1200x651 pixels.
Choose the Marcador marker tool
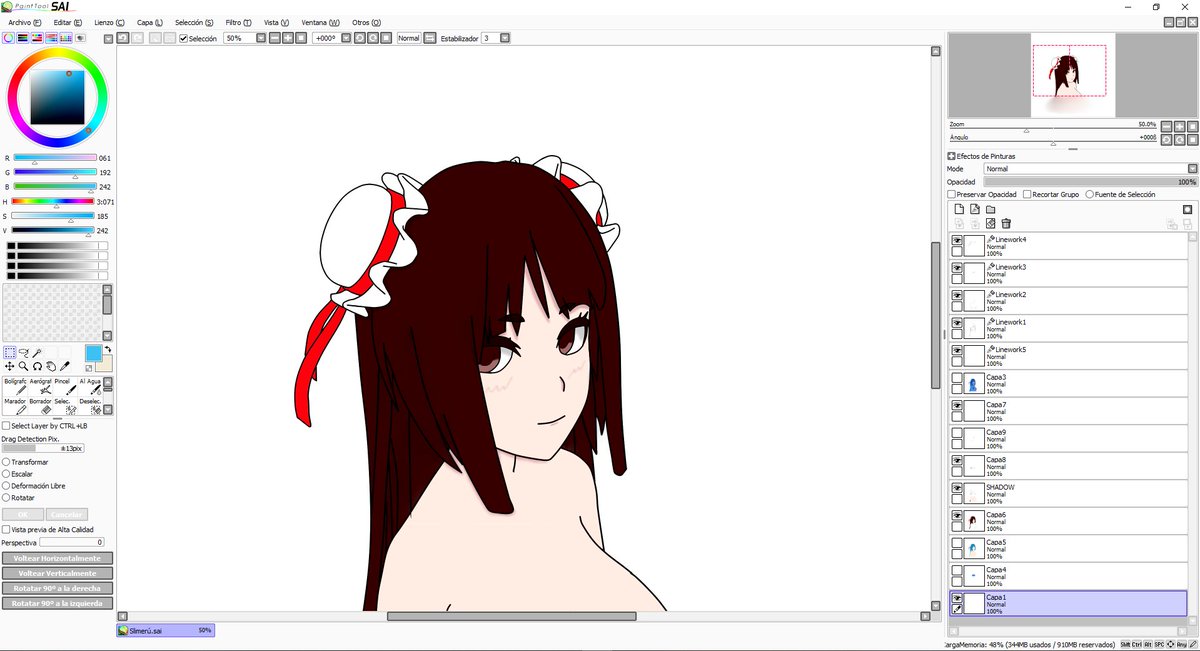pyautogui.click(x=15, y=405)
